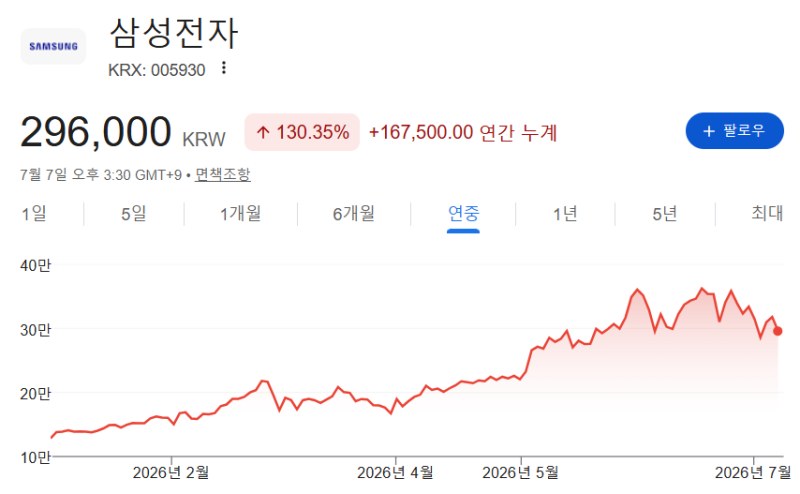This screenshot has height=494, width=800.
Task: Switch to the 5년 range tab
Action: point(665,213)
